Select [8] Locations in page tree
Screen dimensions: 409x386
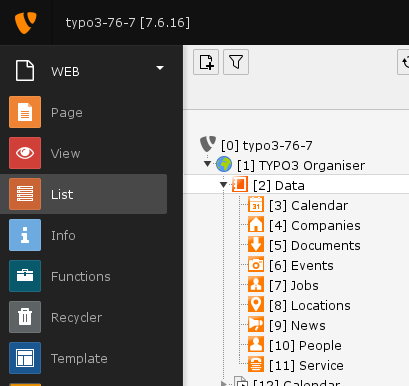(x=310, y=305)
